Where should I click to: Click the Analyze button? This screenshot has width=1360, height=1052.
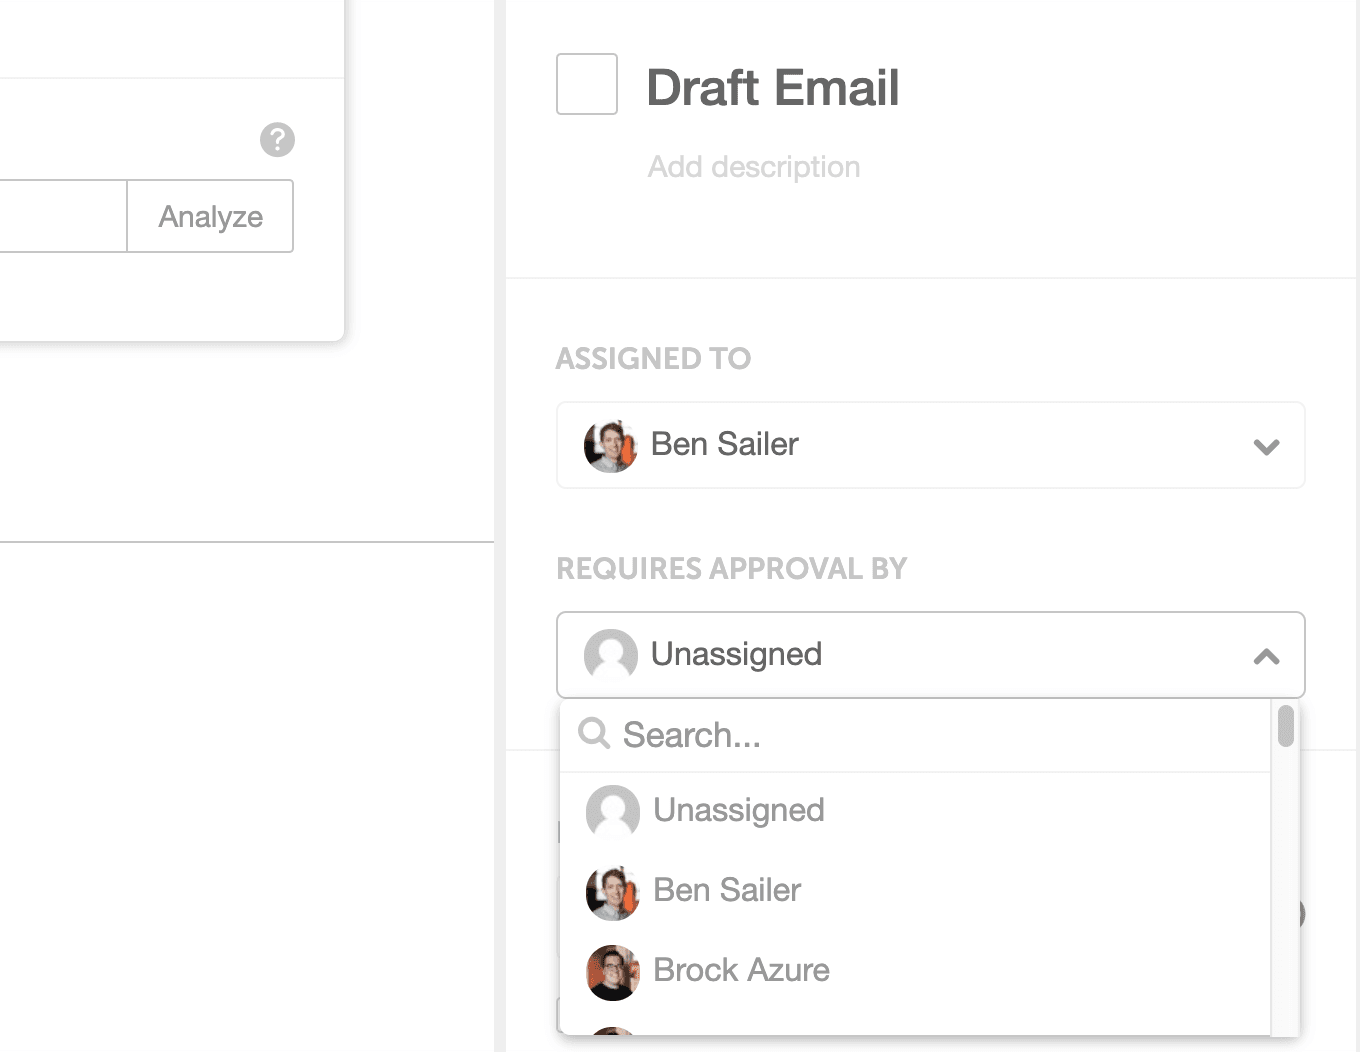(x=211, y=216)
